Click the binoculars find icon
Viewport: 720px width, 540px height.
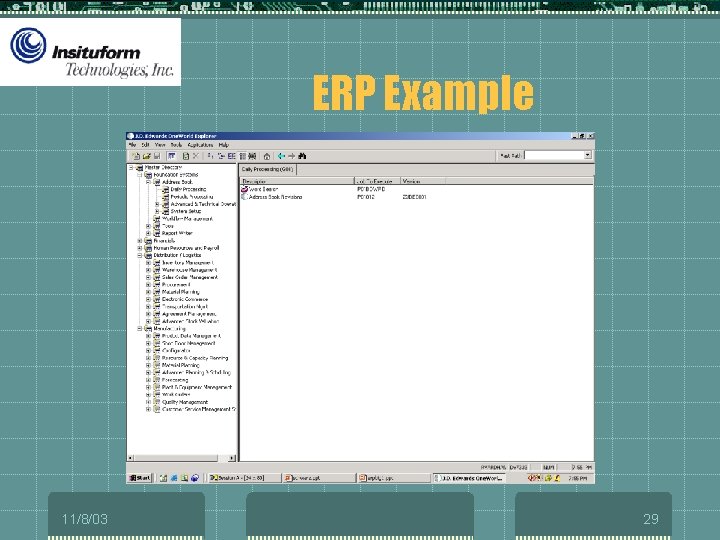point(302,156)
